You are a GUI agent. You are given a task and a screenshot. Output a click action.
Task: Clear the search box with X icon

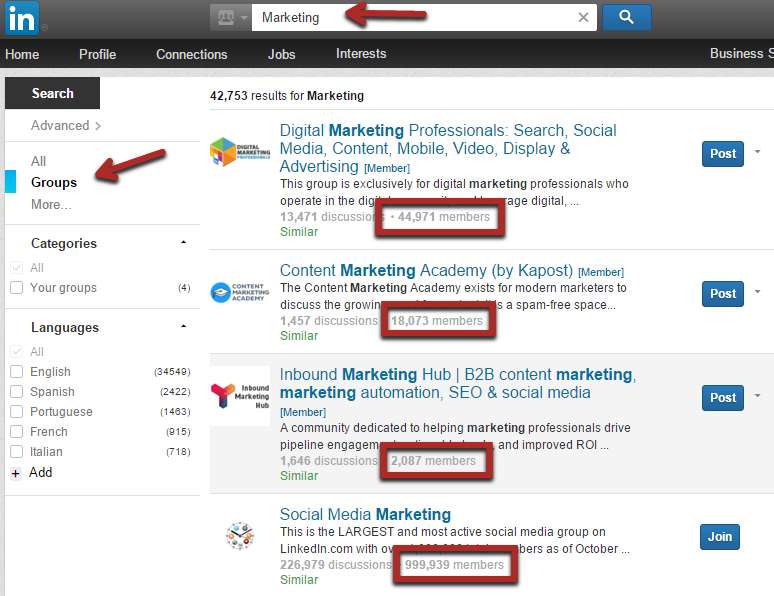click(x=584, y=17)
